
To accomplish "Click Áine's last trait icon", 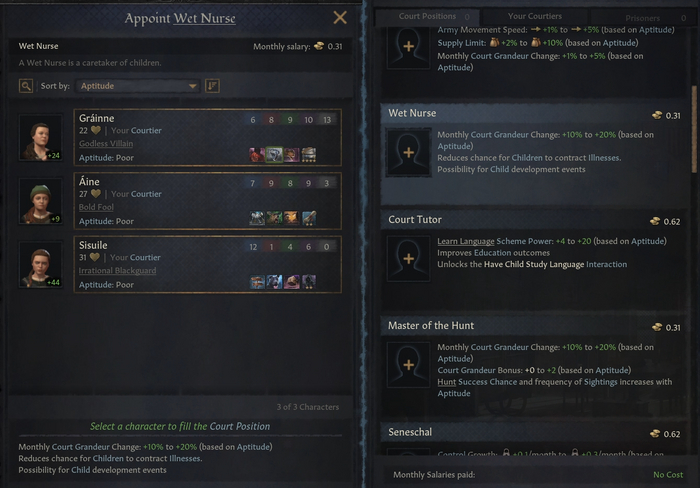I will tap(309, 218).
